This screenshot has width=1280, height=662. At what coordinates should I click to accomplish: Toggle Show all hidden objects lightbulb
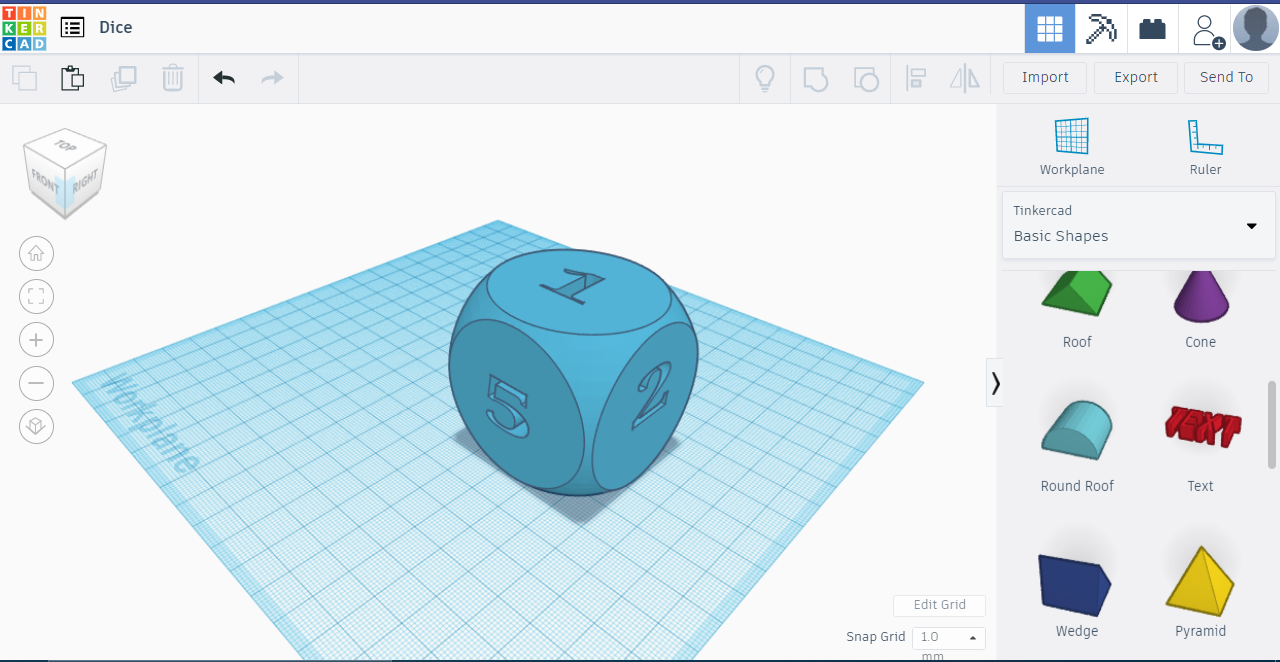pos(765,77)
